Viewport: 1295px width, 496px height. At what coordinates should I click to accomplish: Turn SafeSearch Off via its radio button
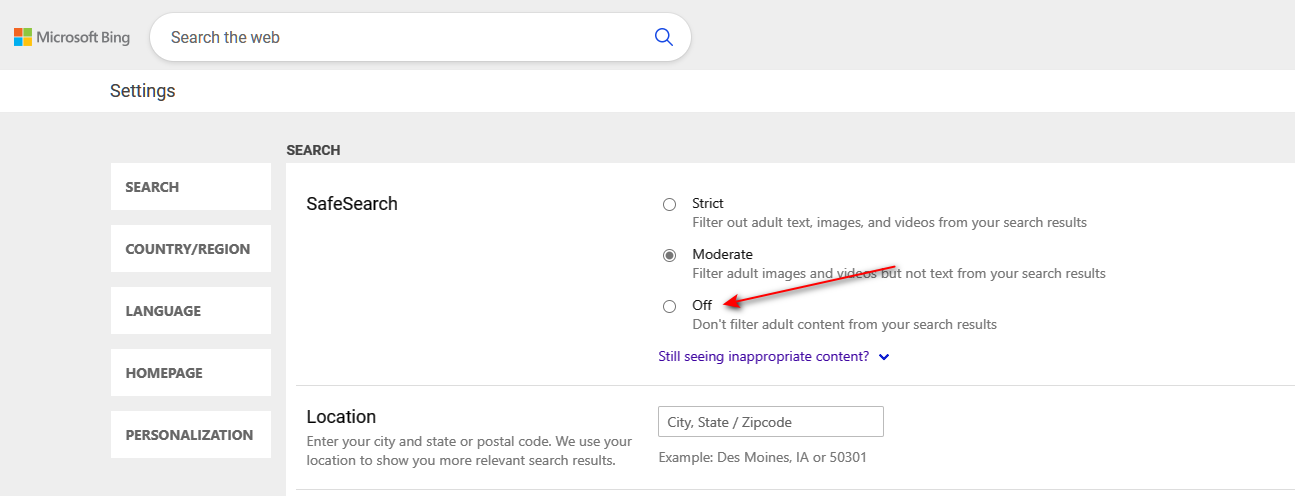click(x=669, y=307)
